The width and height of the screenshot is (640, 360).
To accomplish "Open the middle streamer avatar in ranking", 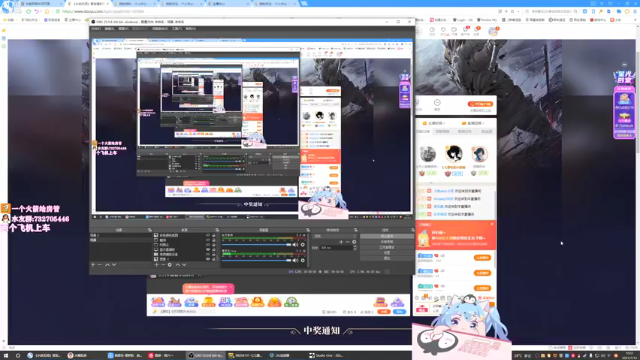I will click(453, 154).
